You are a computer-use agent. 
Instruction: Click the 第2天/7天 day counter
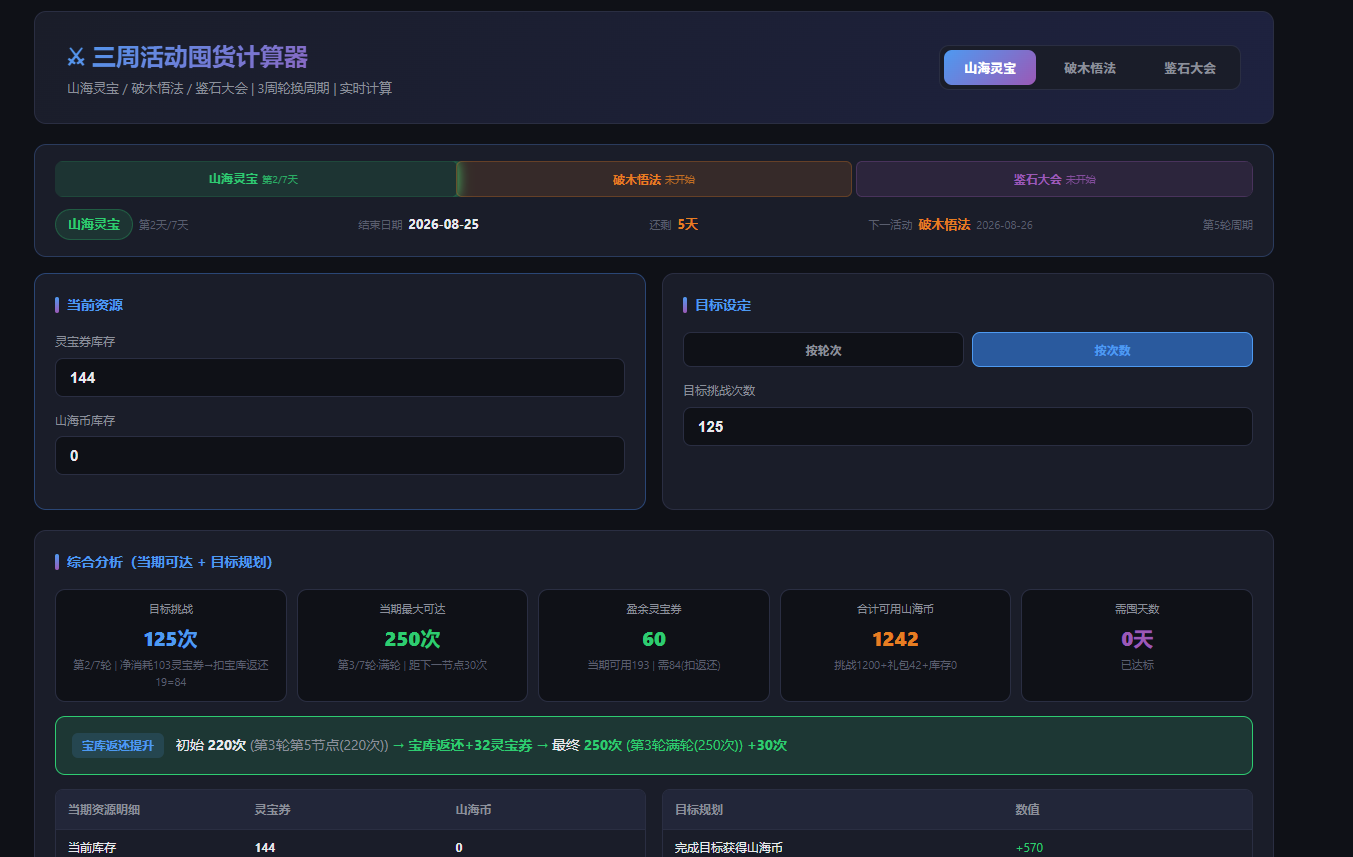[163, 225]
